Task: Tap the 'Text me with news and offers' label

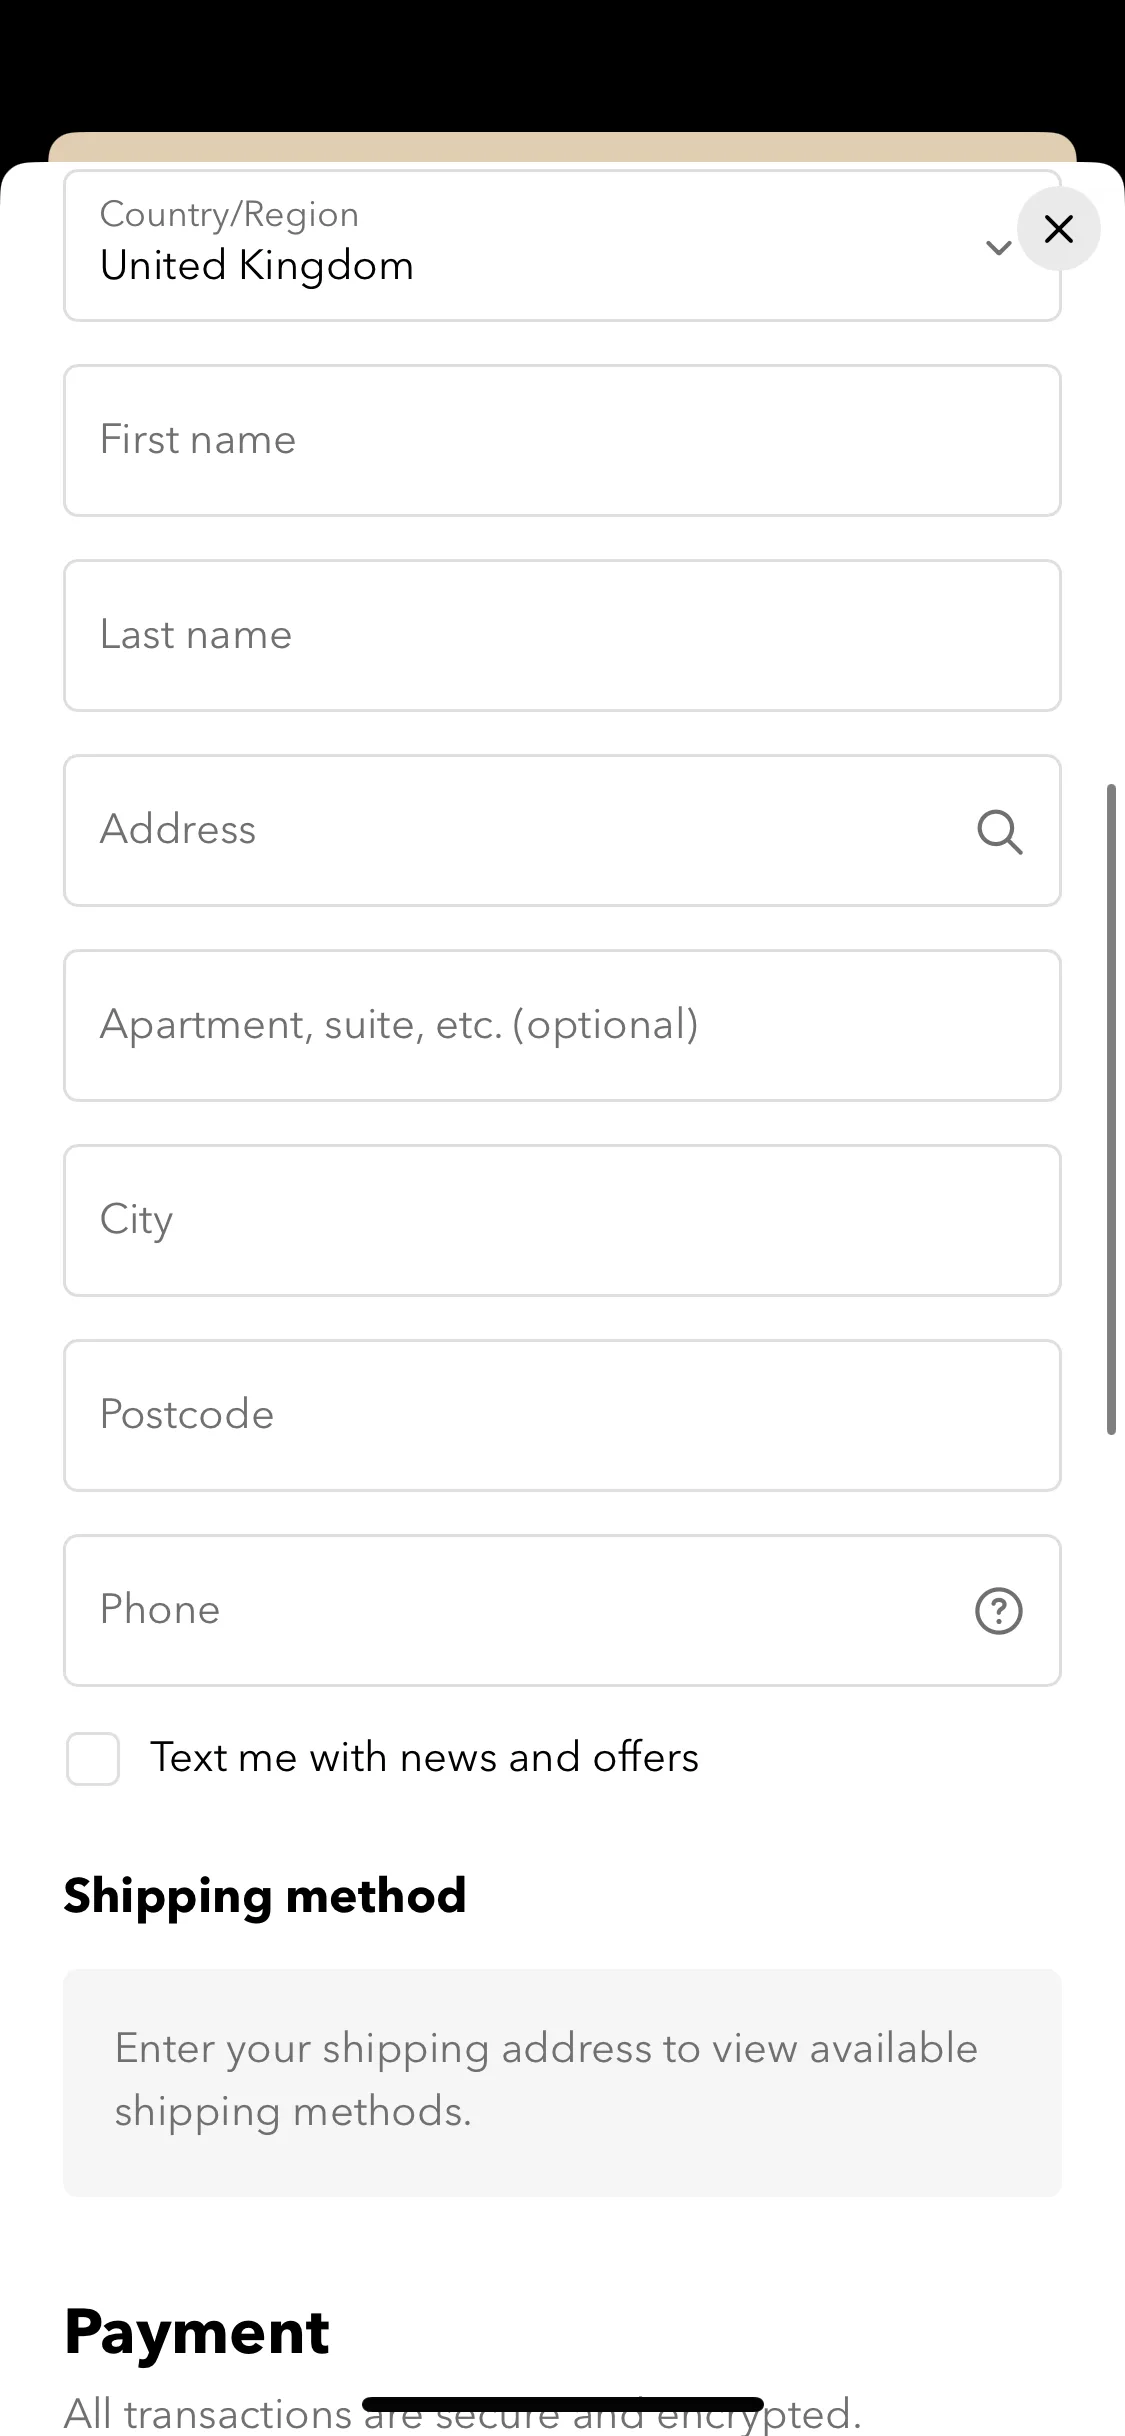Action: point(425,1758)
